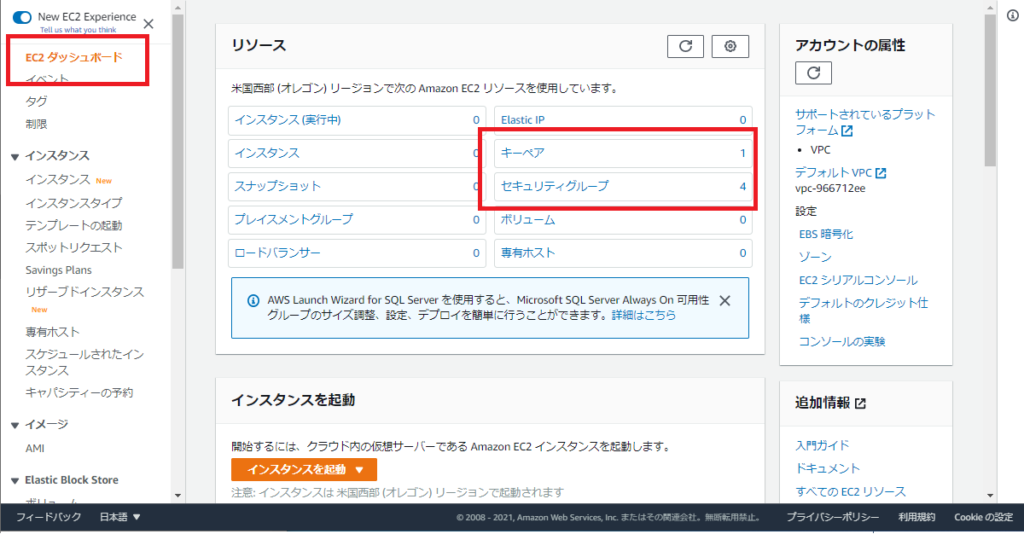
Task: Open ボリューム resource link
Action: [528, 220]
